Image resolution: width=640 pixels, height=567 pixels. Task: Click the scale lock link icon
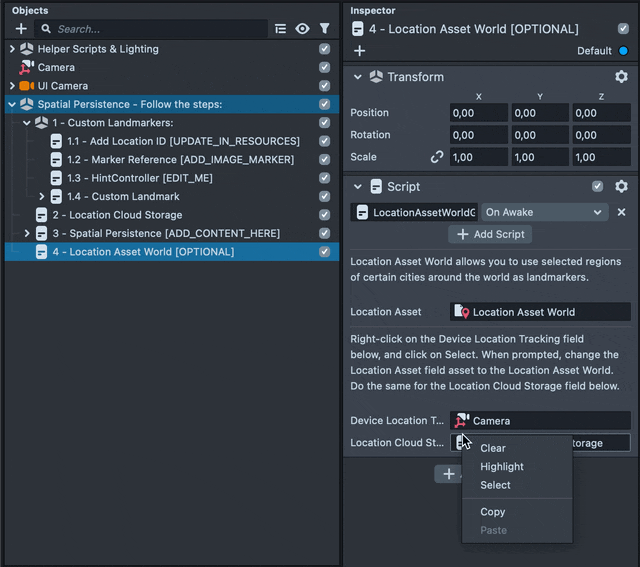437,157
